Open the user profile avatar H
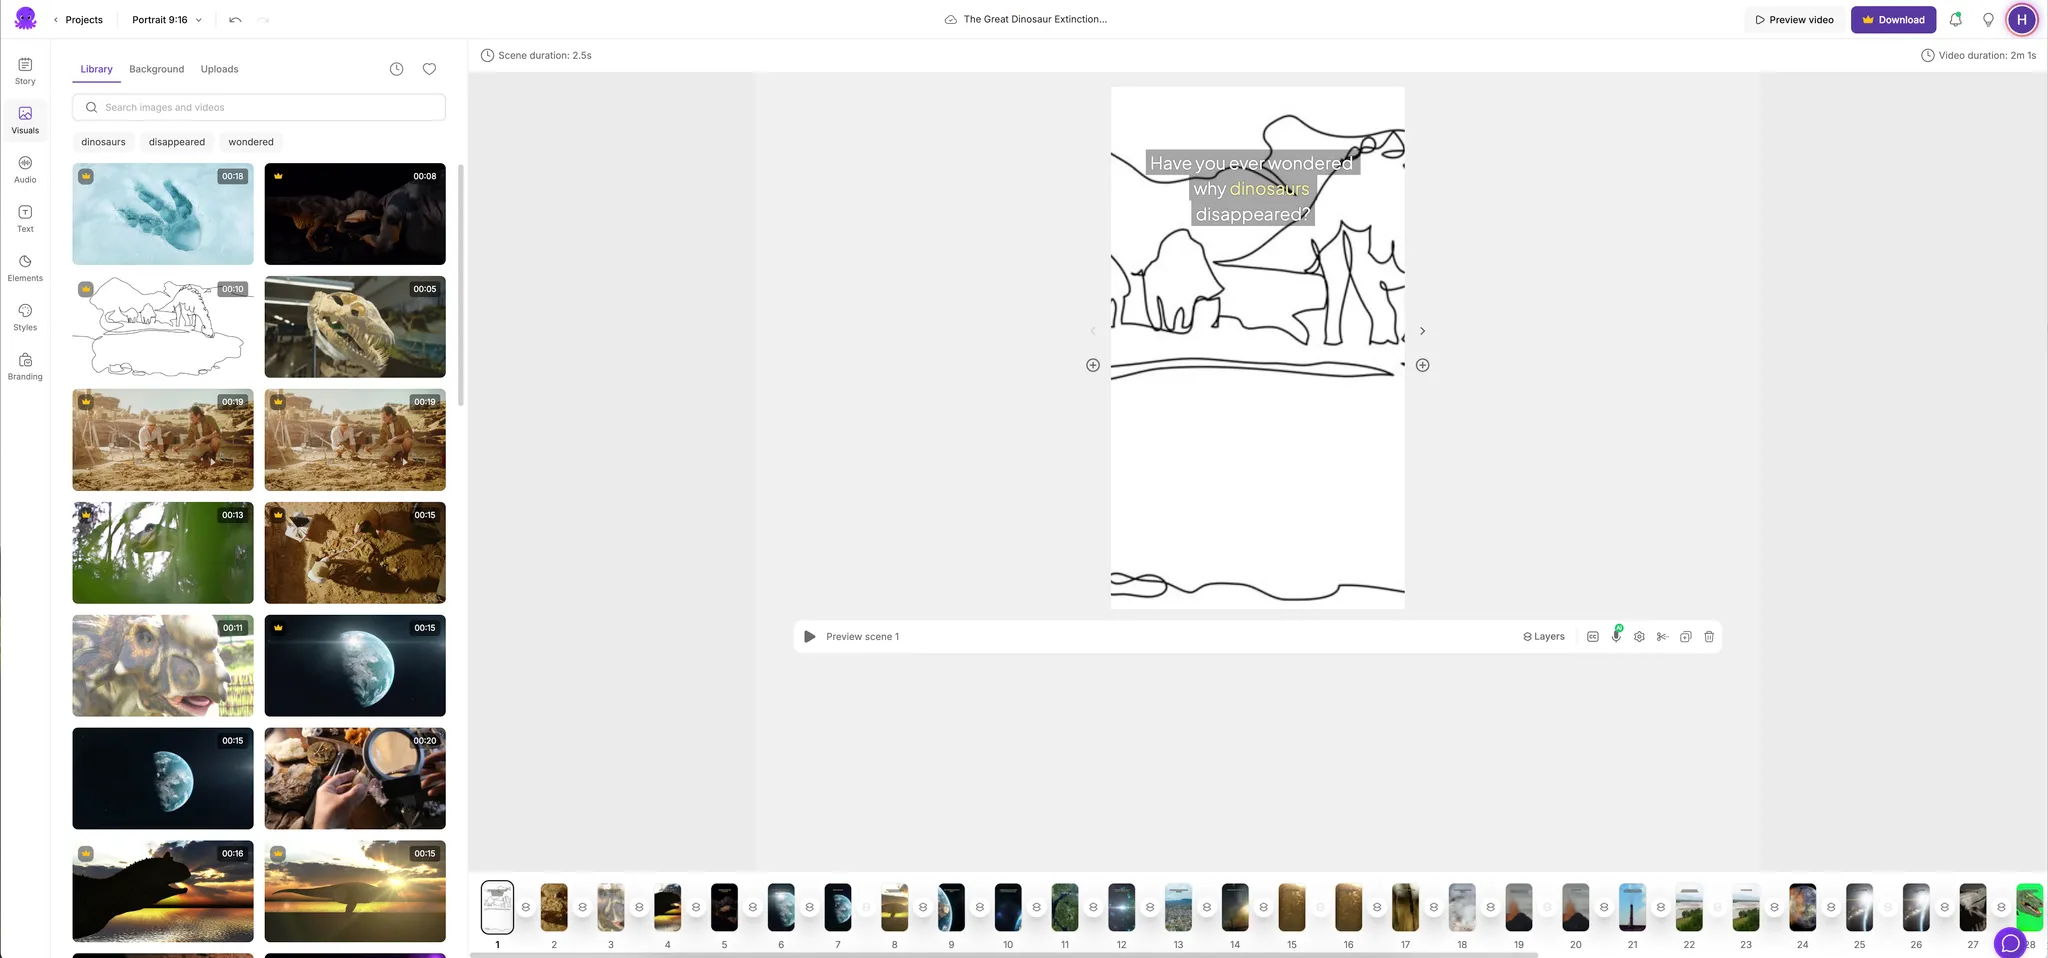The image size is (2048, 958). (x=2022, y=19)
